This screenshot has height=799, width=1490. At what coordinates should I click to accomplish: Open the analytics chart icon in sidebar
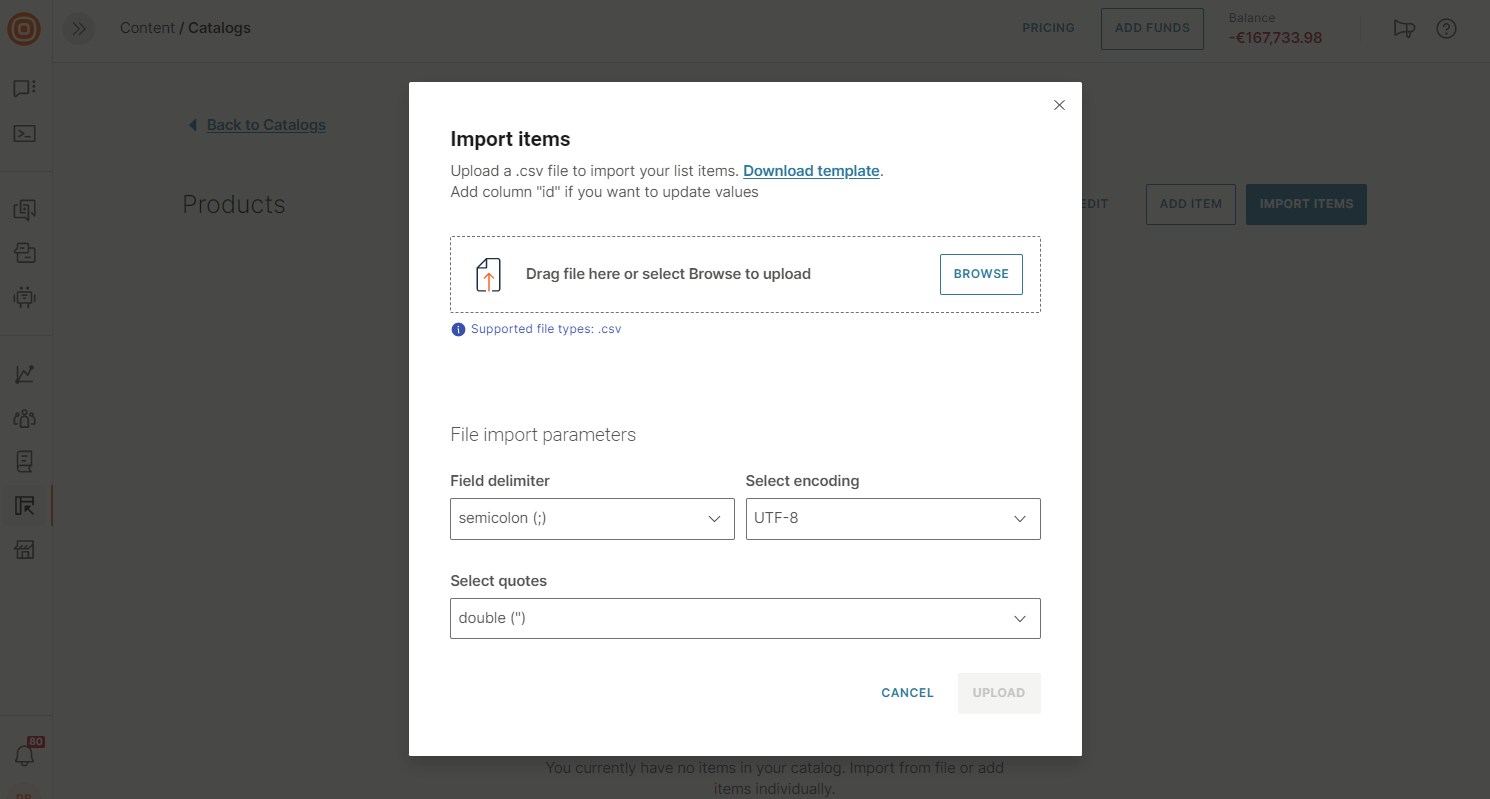click(25, 374)
